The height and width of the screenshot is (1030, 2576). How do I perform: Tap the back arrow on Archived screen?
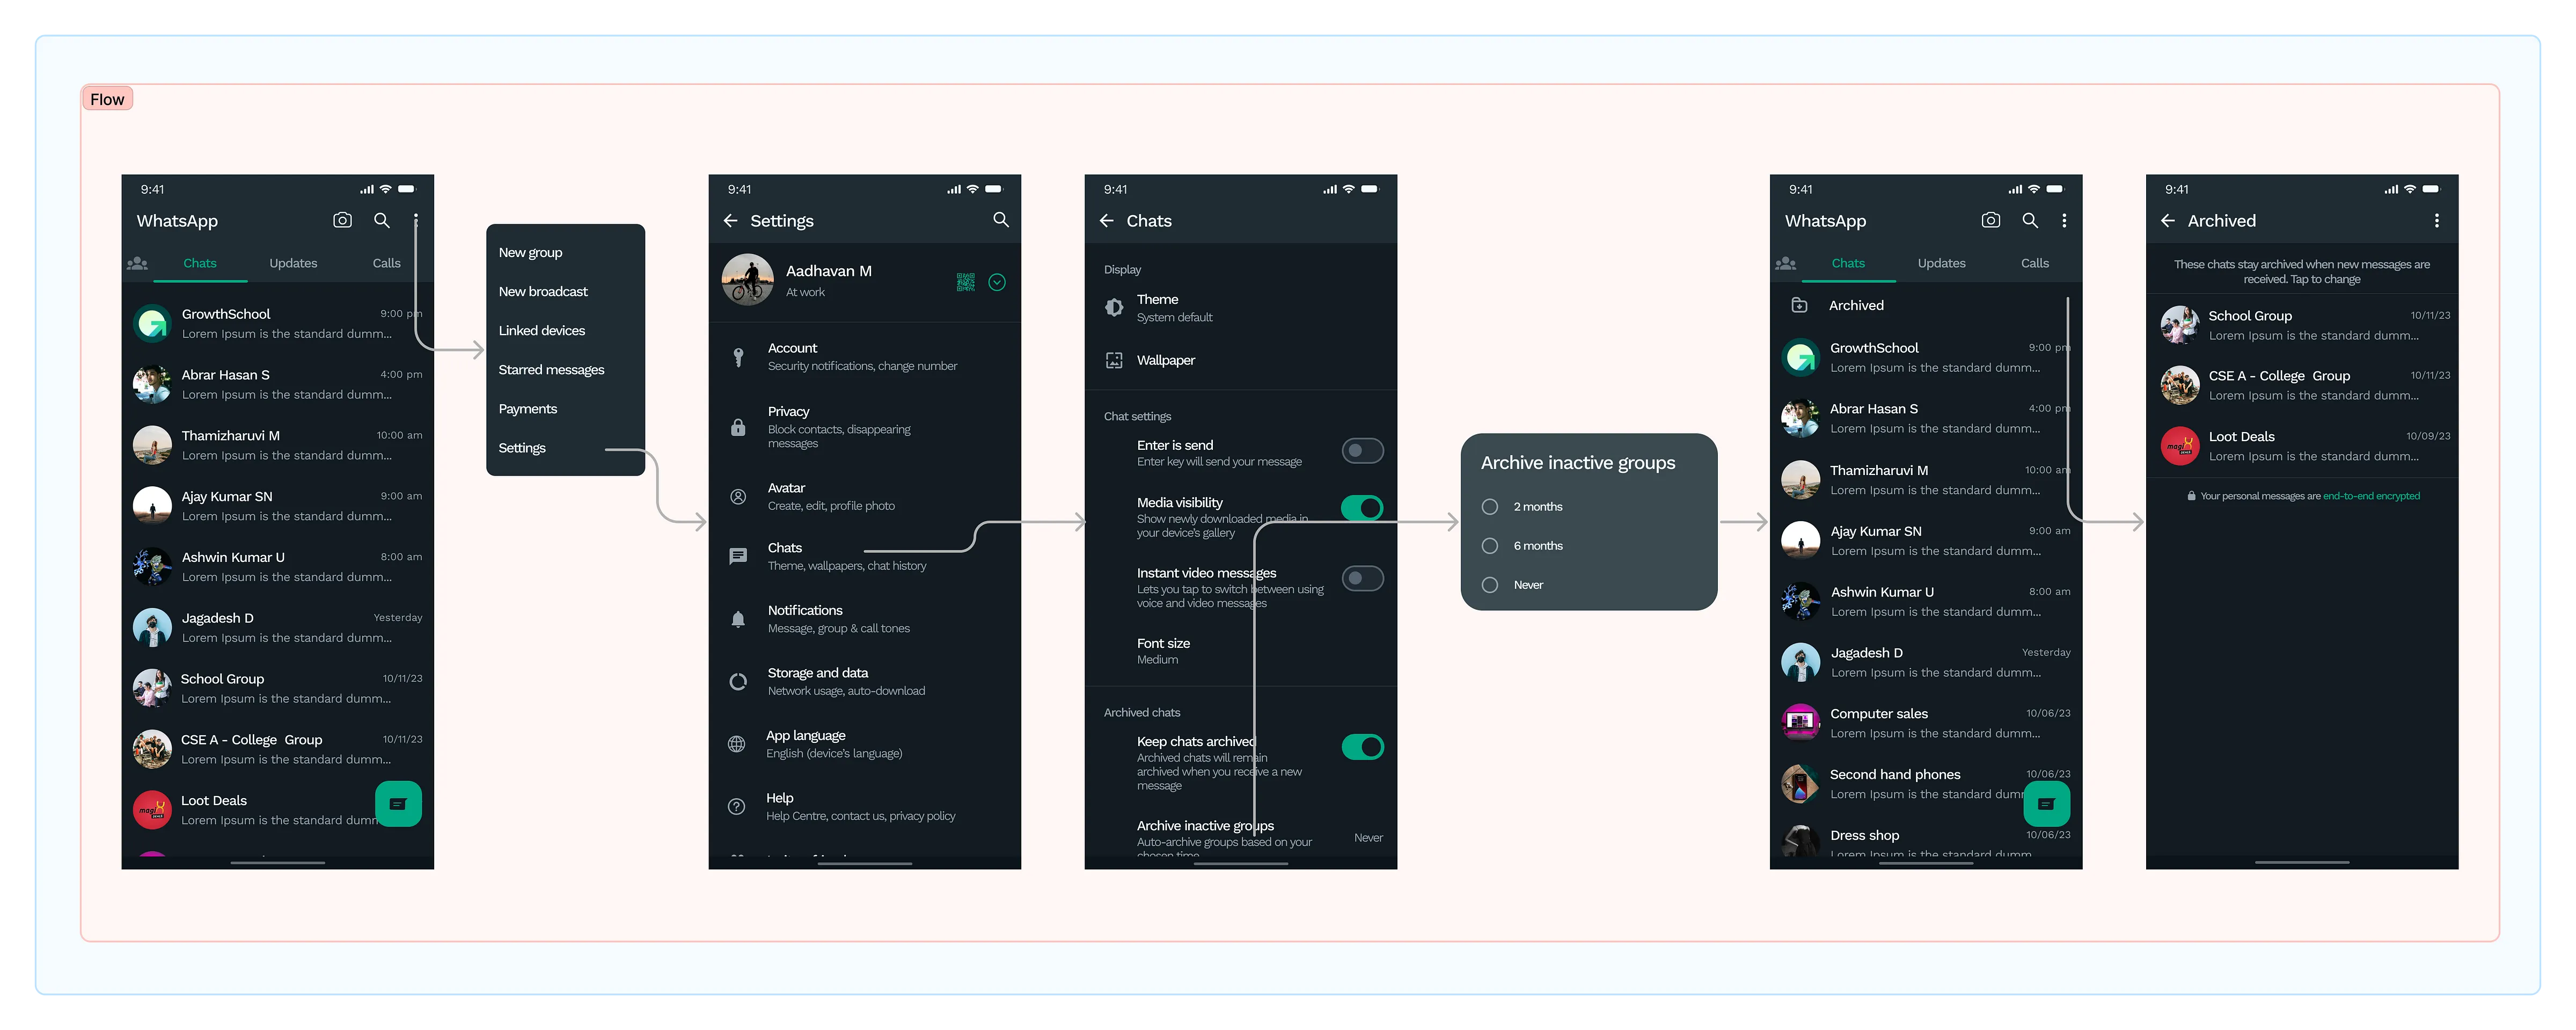point(2167,221)
